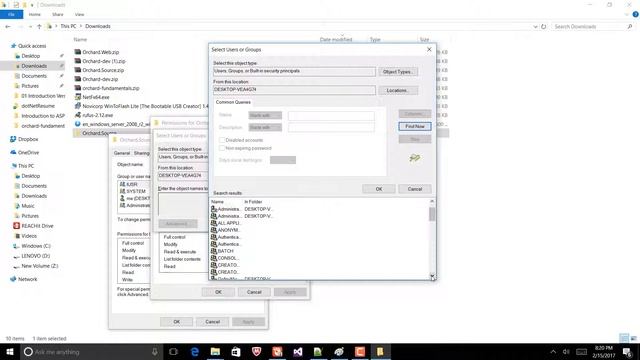
Task: Open the View ribbon tab
Action: coord(79,15)
